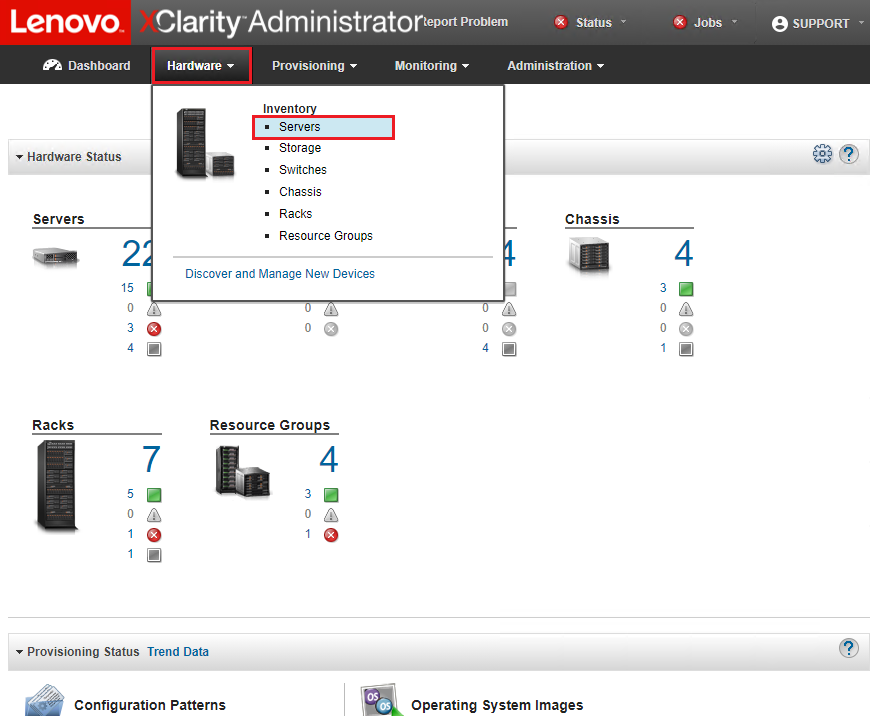Click the Servers unknown status square icon
870x723 pixels.
[x=154, y=349]
